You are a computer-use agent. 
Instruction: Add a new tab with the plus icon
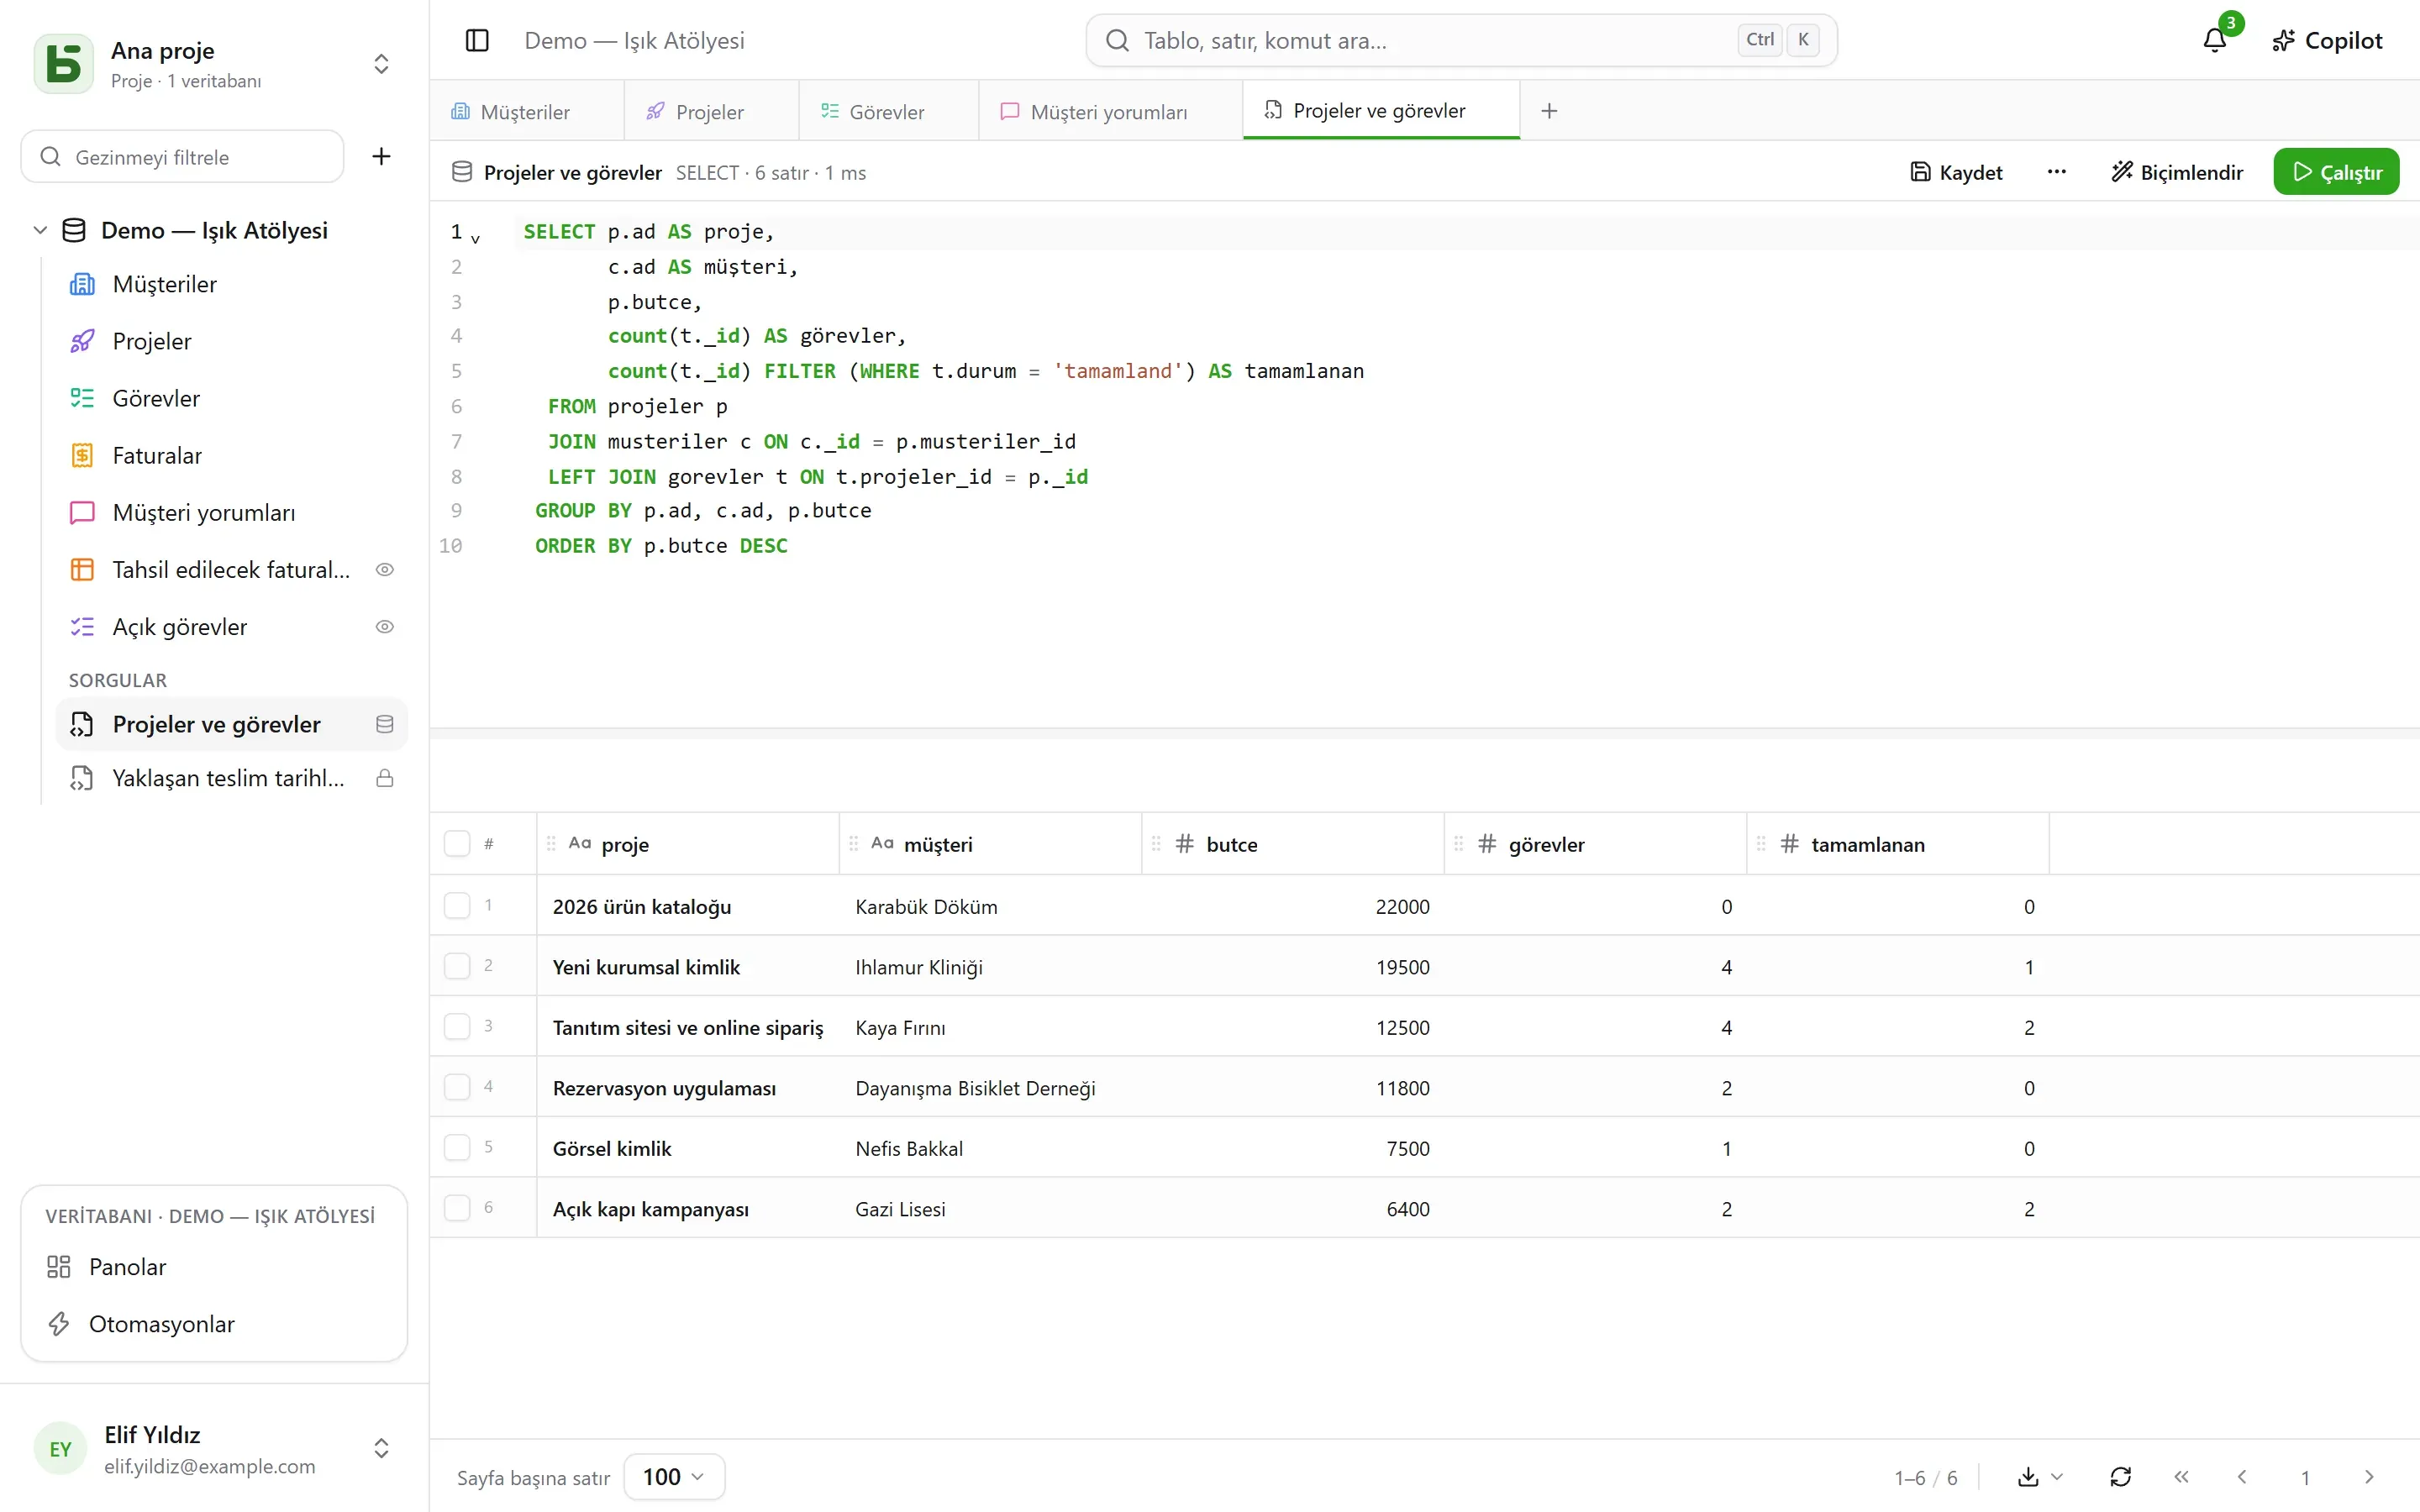pos(1549,111)
